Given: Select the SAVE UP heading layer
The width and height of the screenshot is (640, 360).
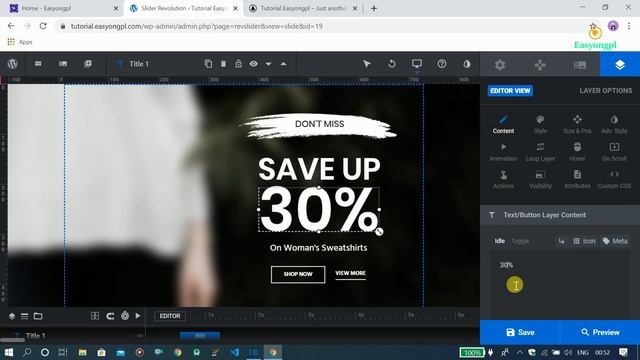Looking at the screenshot, I should pyautogui.click(x=319, y=169).
